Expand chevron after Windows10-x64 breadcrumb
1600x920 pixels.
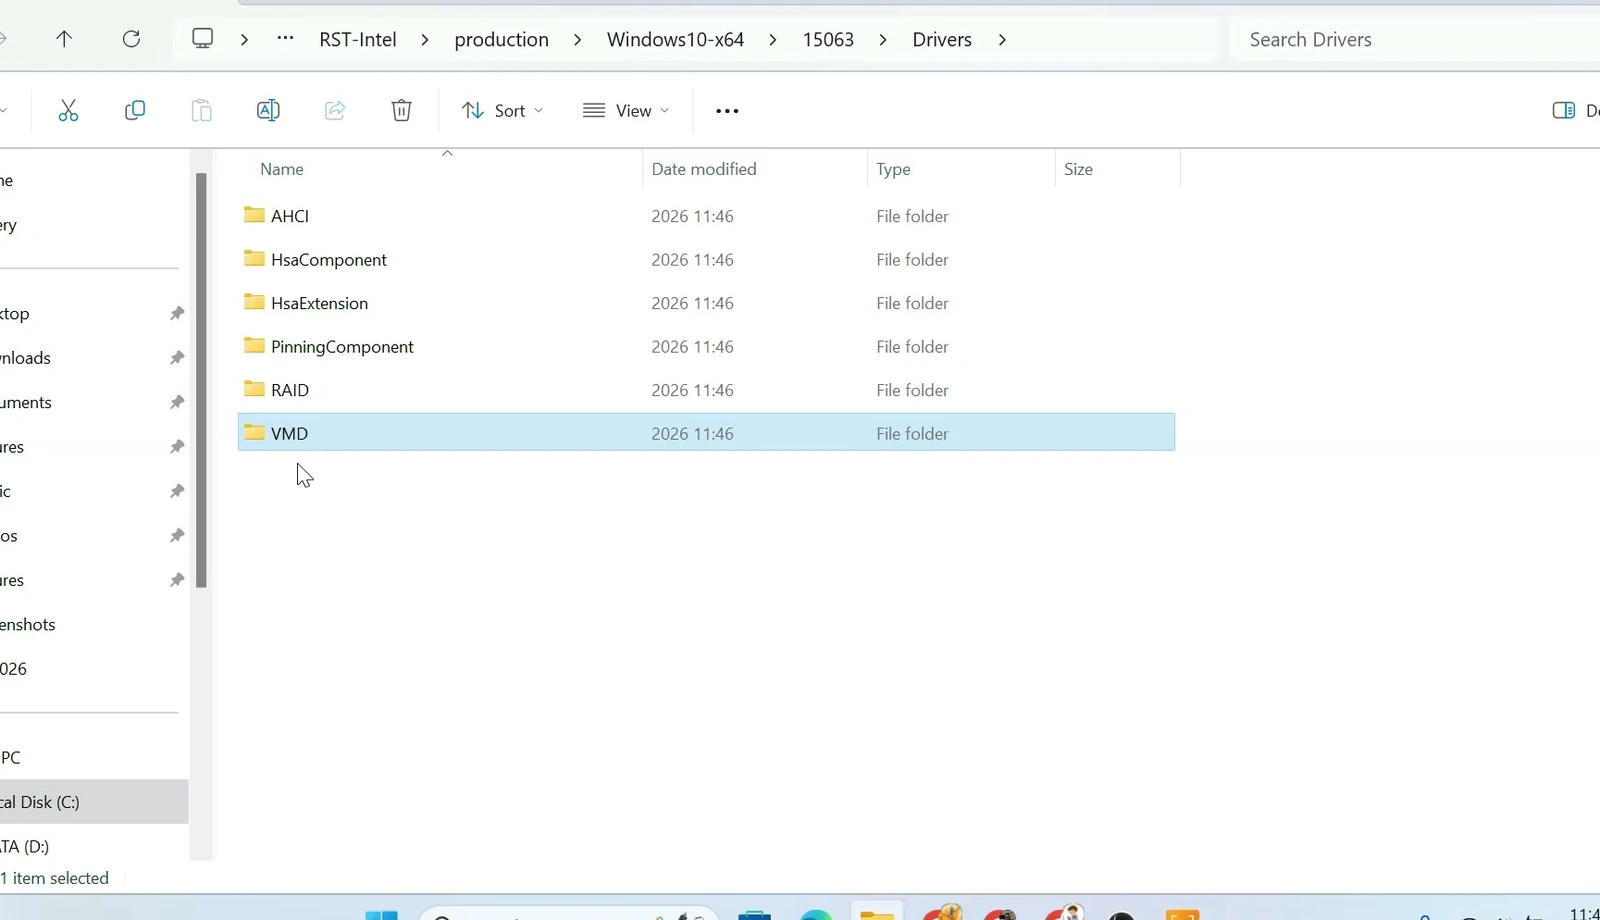tap(773, 40)
